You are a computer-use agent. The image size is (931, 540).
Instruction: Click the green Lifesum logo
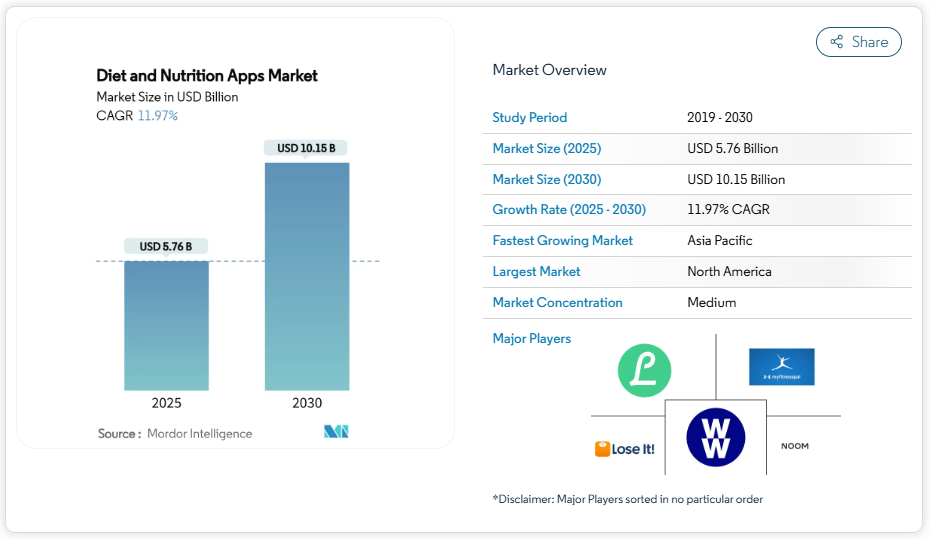click(644, 369)
